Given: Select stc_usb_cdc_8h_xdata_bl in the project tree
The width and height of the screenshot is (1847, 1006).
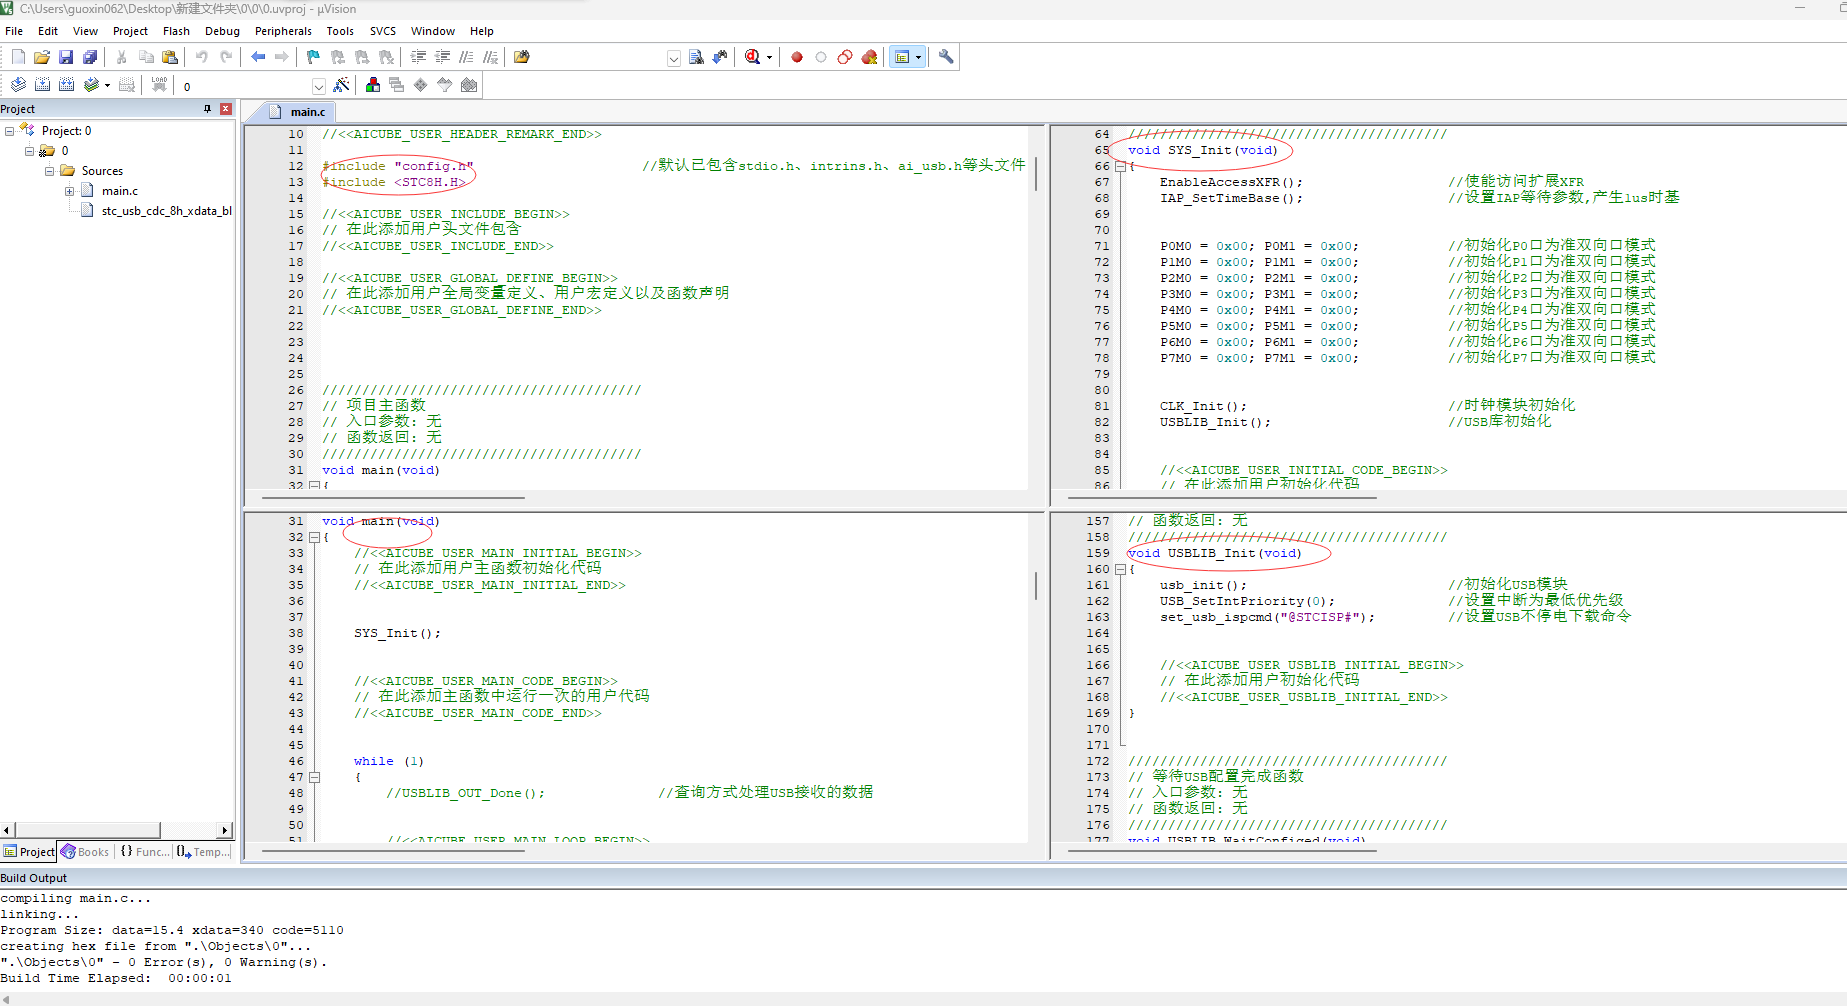Looking at the screenshot, I should (x=167, y=211).
